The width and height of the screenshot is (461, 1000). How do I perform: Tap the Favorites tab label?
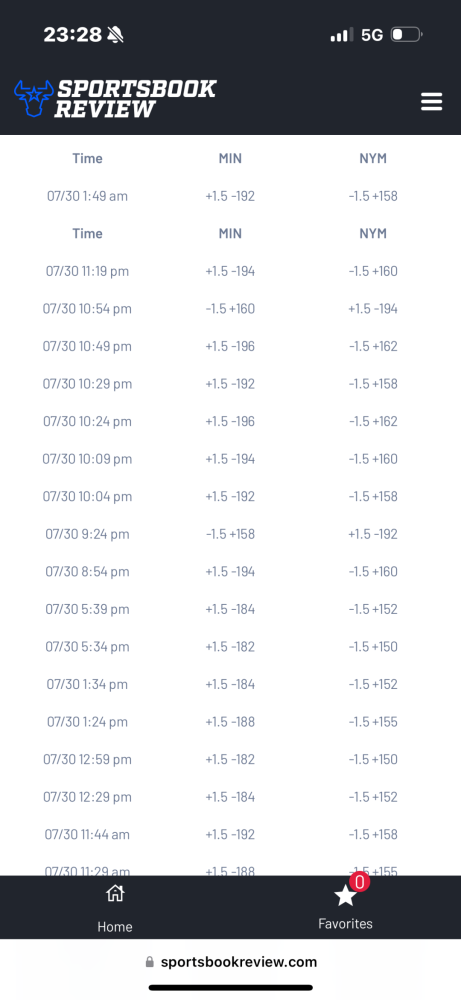[345, 923]
